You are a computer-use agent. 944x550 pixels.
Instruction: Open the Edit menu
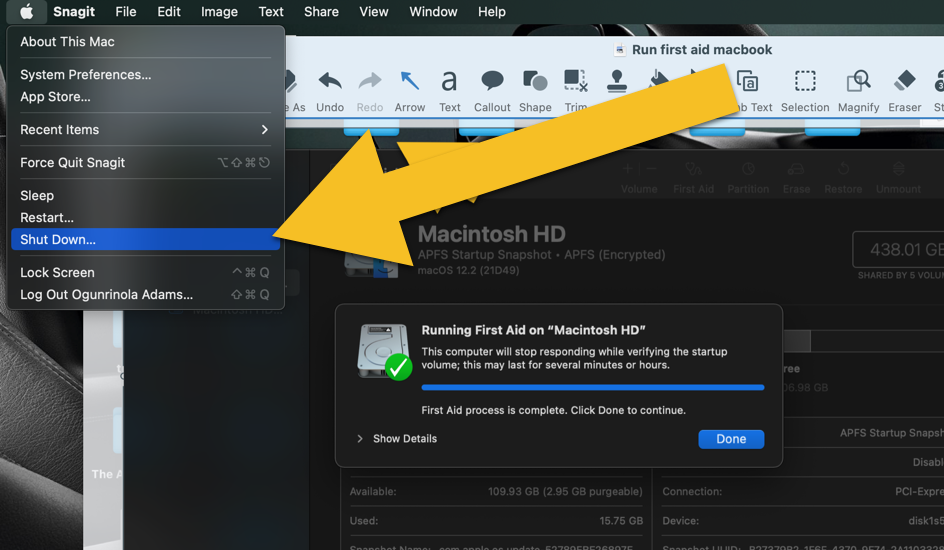point(169,11)
